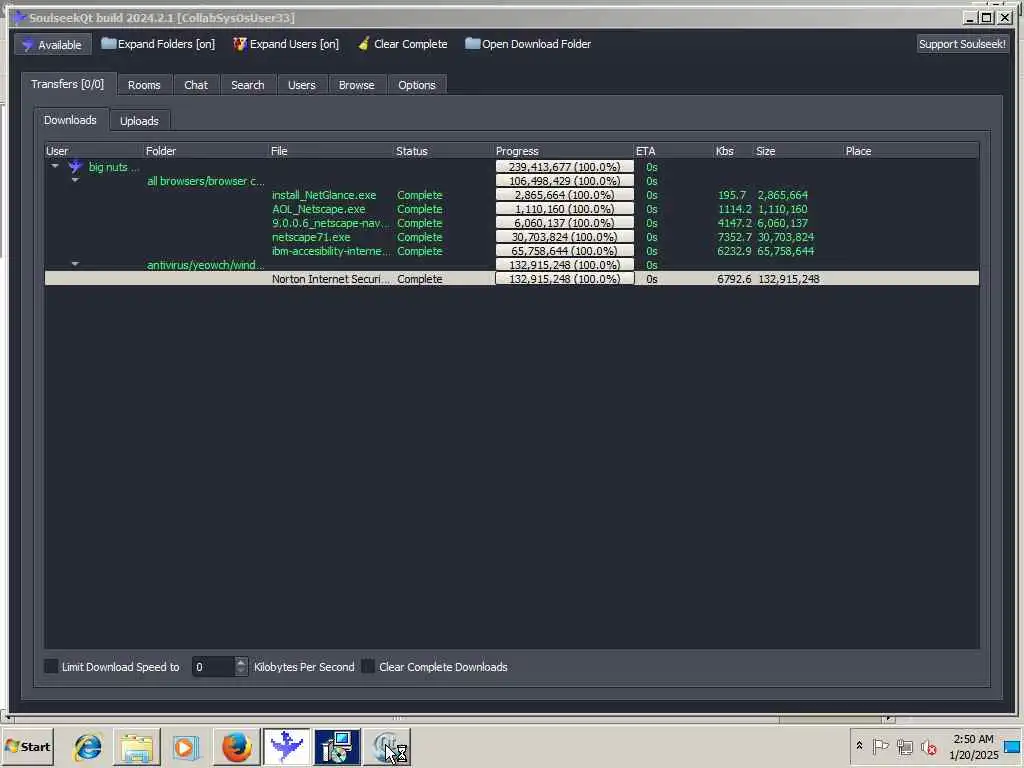The width and height of the screenshot is (1024, 768).
Task: Click the Show Desktop button
Action: coord(1013,746)
